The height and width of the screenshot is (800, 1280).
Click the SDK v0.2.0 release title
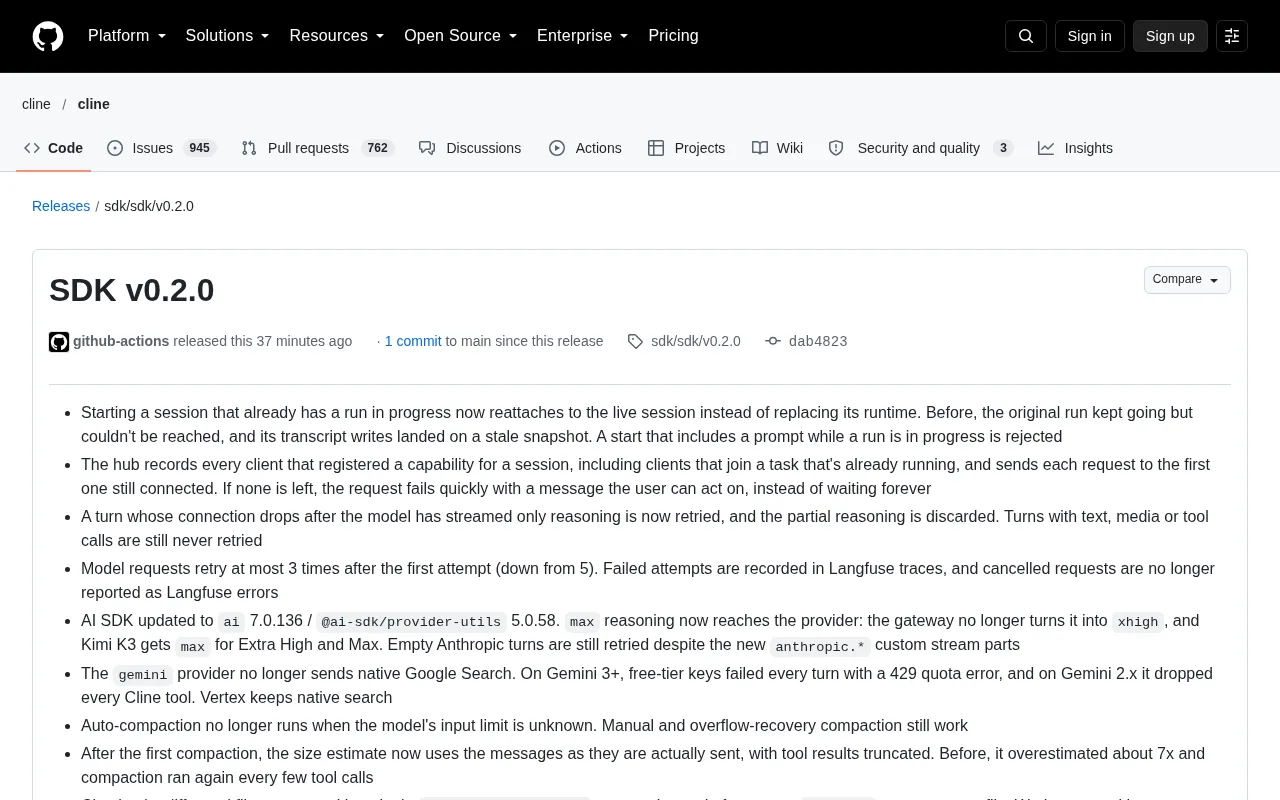point(132,290)
